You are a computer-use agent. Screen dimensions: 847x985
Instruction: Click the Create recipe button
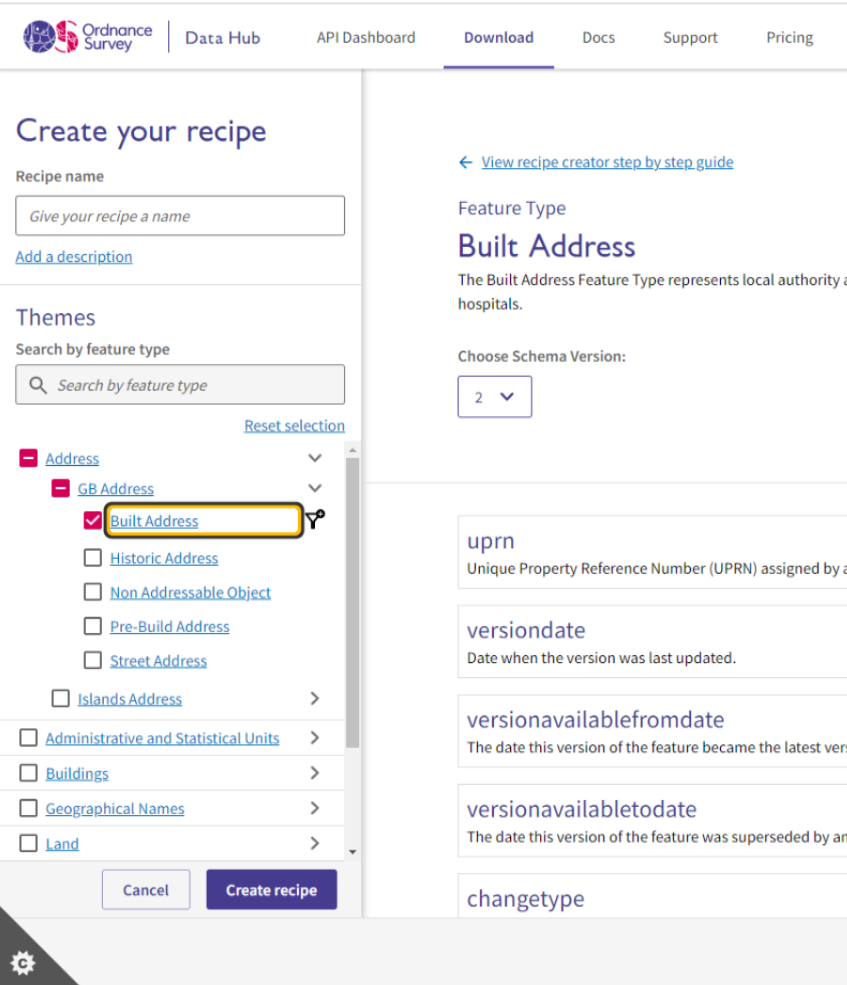271,889
